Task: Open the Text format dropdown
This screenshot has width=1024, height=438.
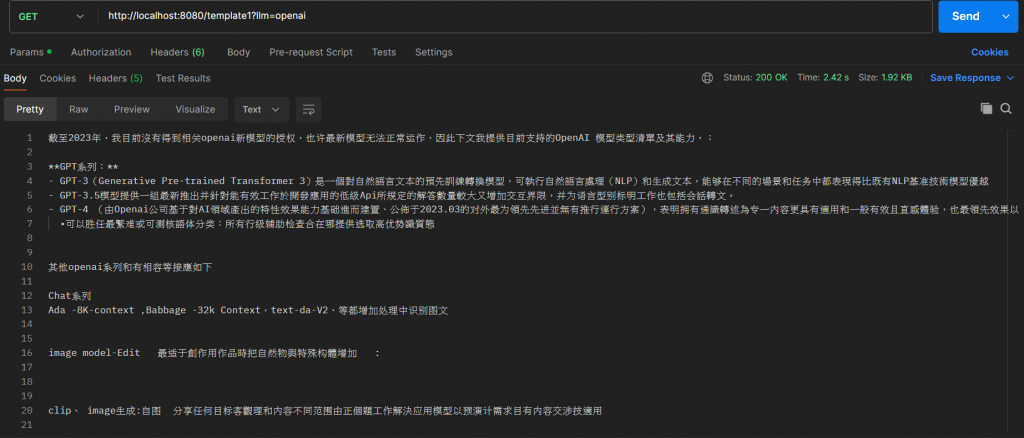Action: point(261,109)
